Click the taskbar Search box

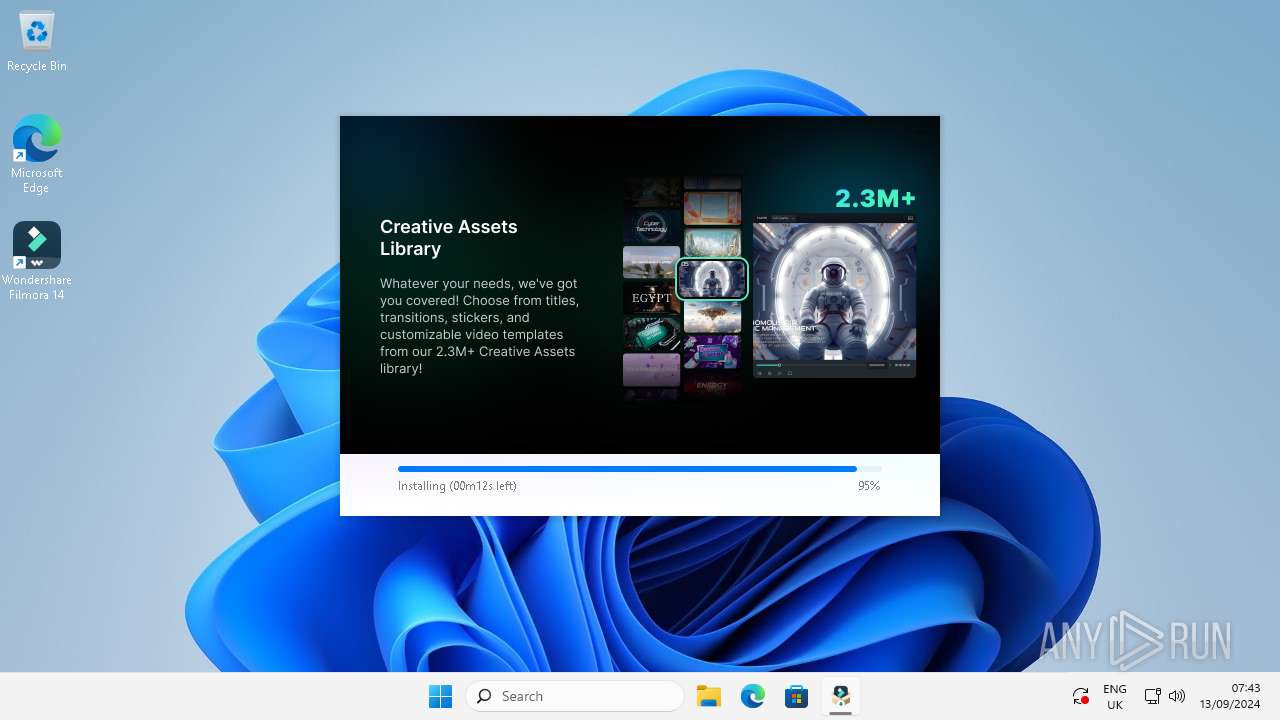[575, 696]
